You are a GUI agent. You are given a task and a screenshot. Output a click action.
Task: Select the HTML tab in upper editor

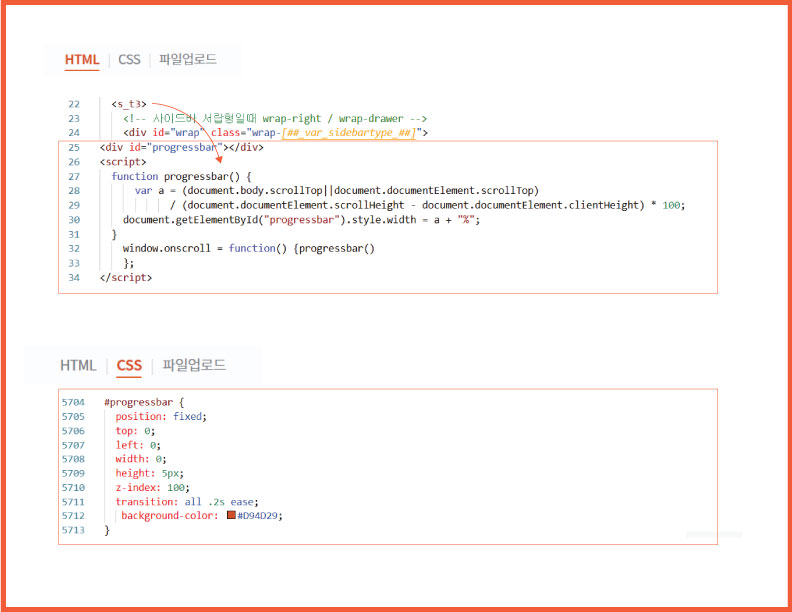[x=82, y=60]
